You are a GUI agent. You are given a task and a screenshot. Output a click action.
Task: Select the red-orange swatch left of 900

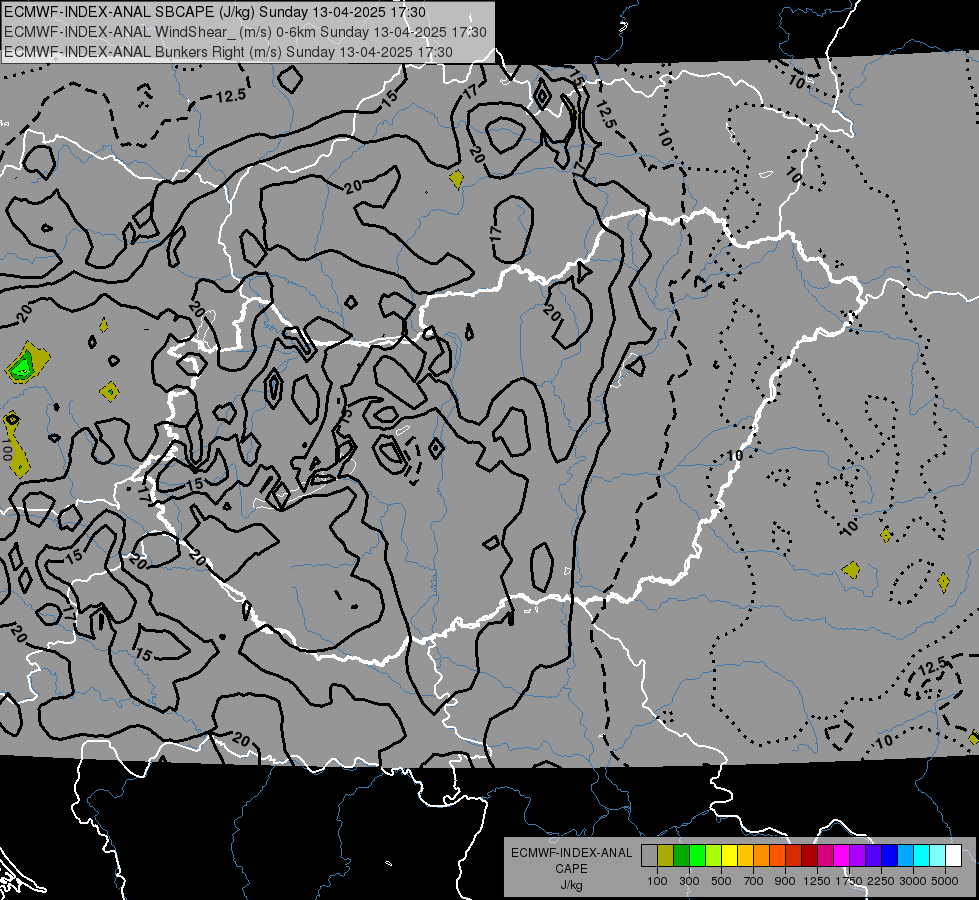(777, 856)
